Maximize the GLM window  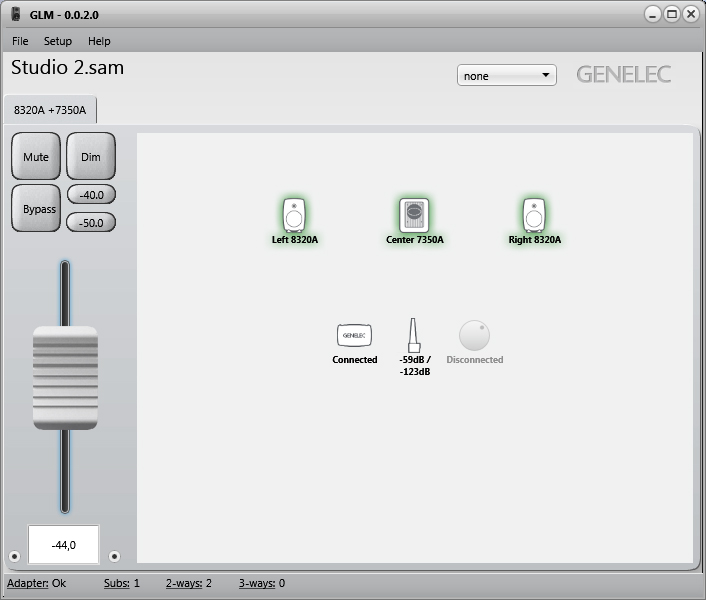[x=672, y=14]
